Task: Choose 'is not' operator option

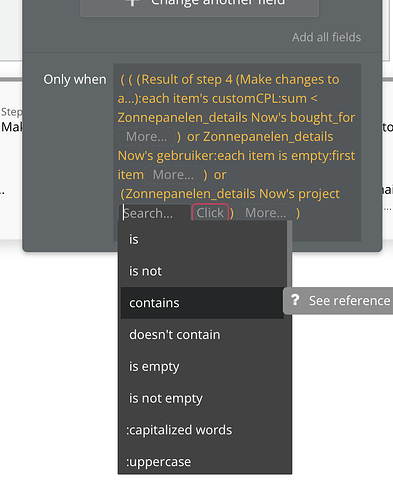Action: click(x=202, y=271)
